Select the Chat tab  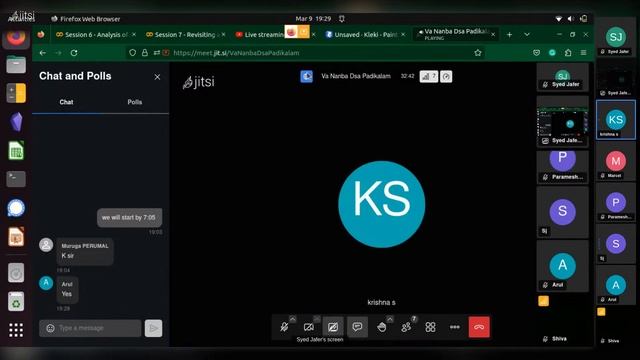(x=66, y=102)
